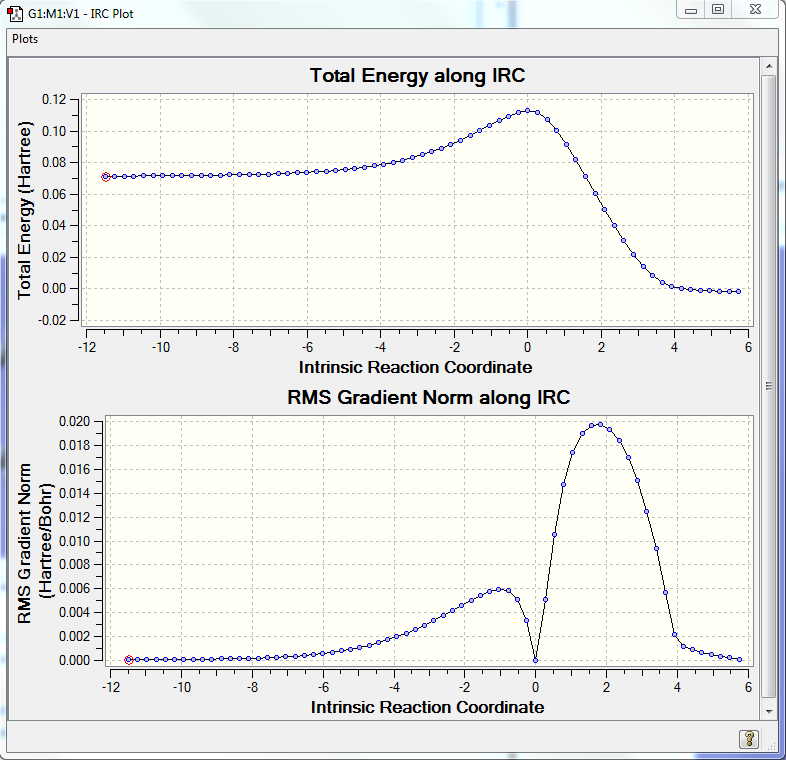Maximize the IRC Plot window
This screenshot has width=786, height=760.
(718, 10)
